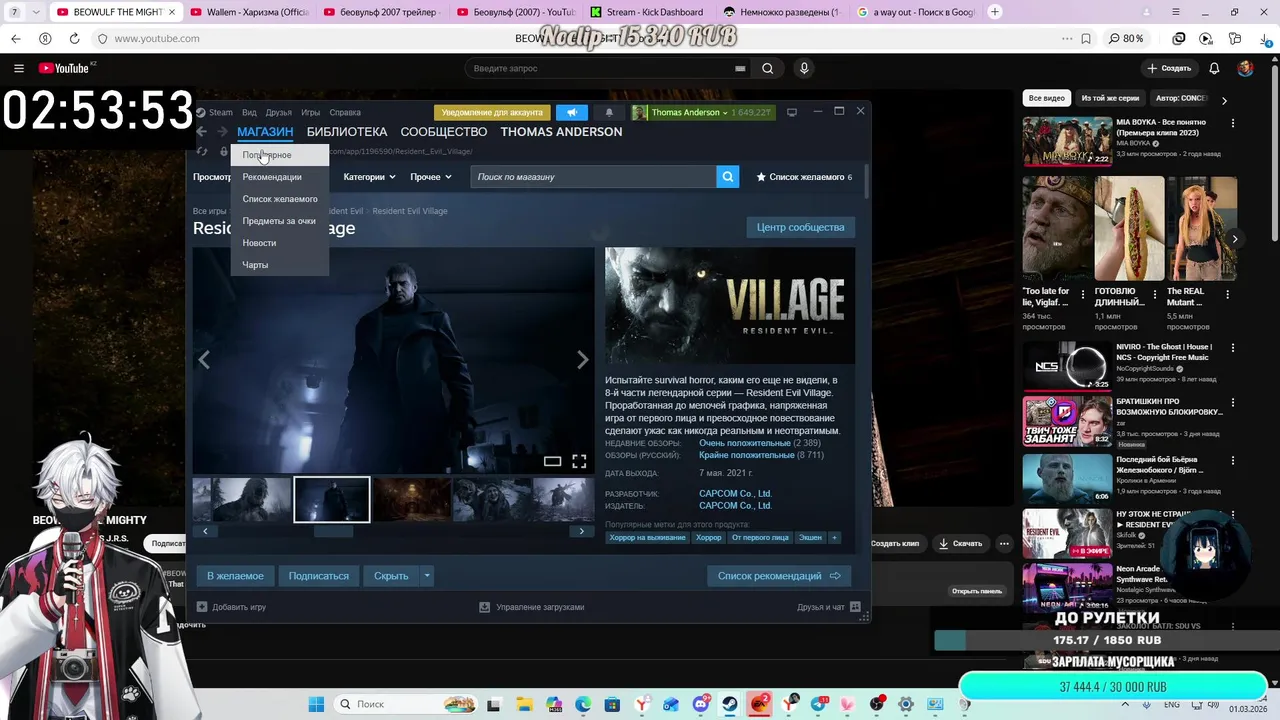Open the Steam announcements megaphone icon

(x=572, y=113)
